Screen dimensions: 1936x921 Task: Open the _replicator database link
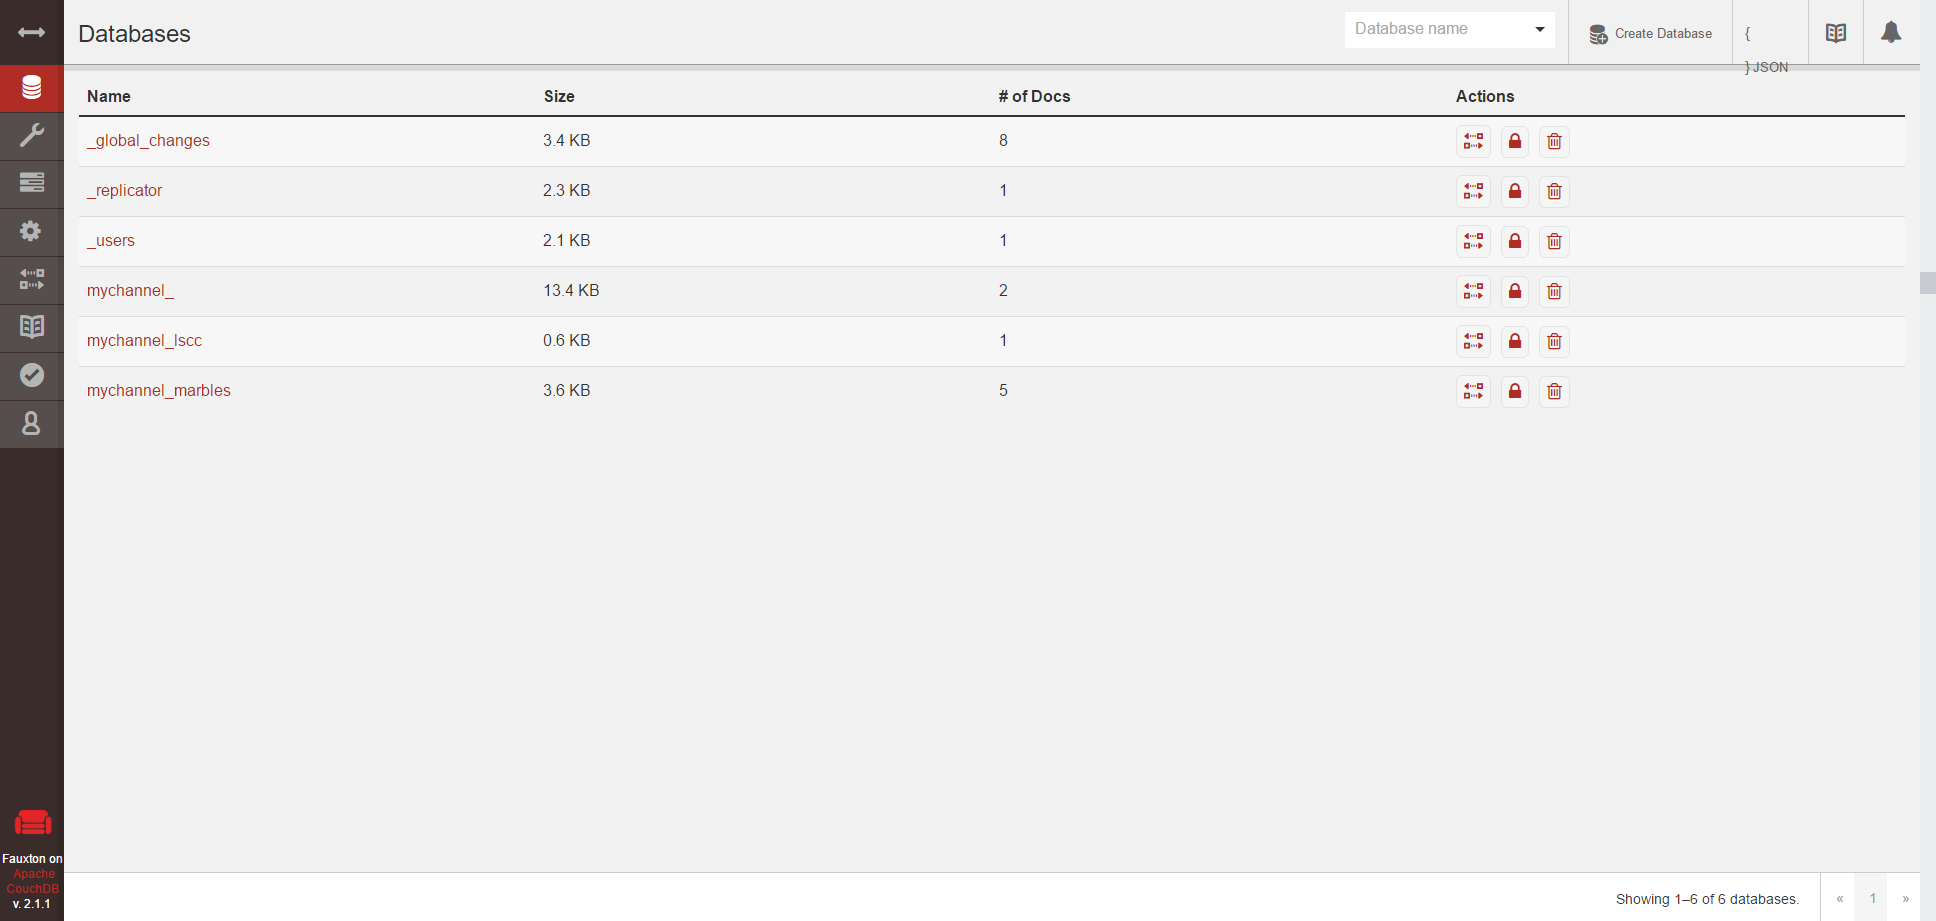(124, 190)
